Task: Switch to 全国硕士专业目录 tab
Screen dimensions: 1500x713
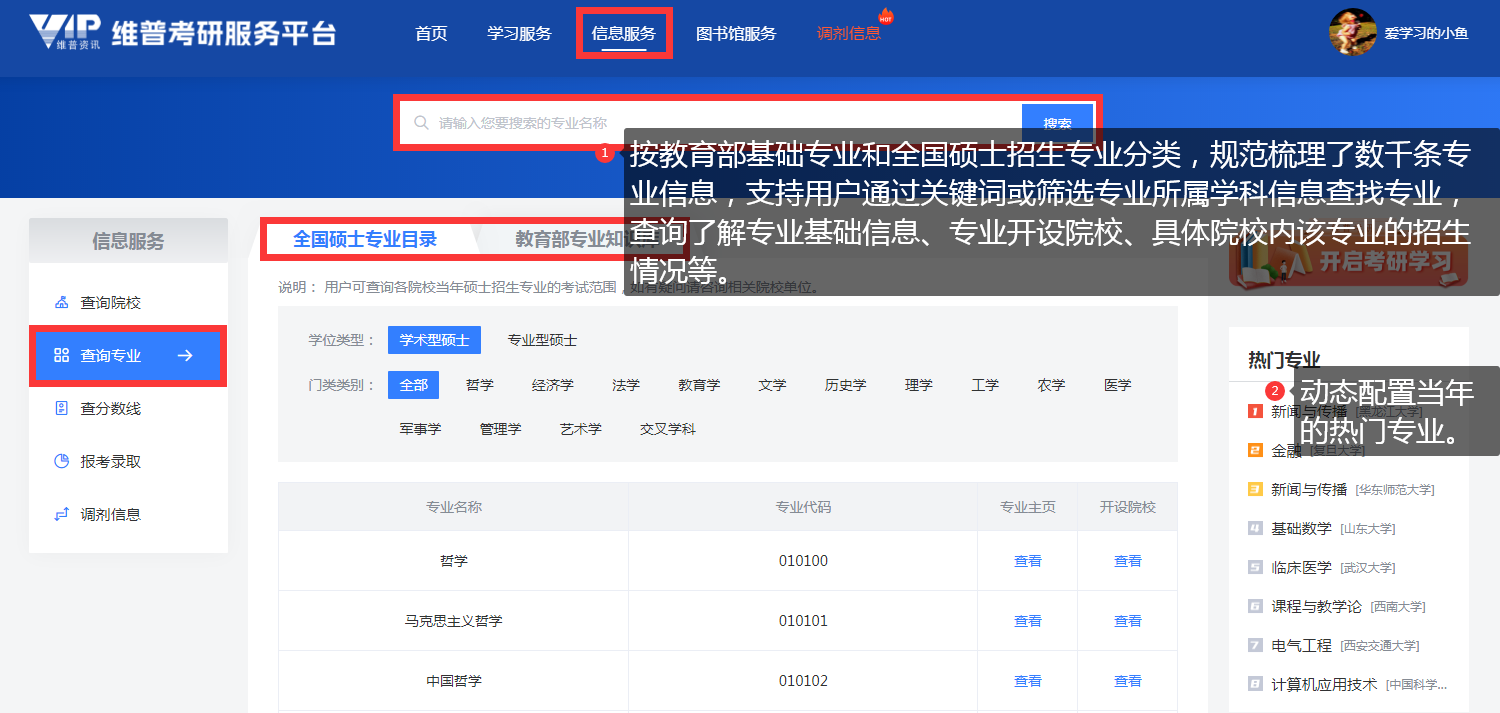Action: 365,239
